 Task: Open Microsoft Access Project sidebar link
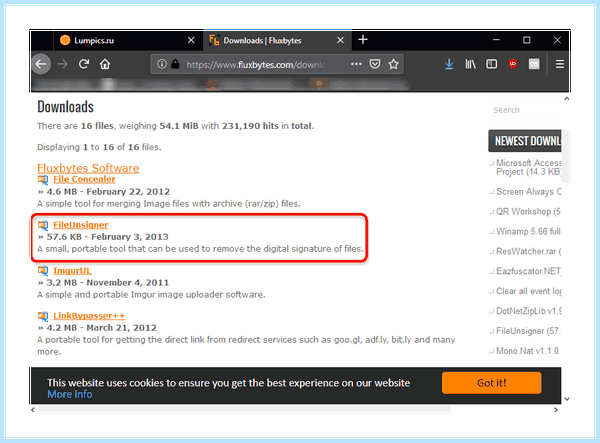coord(528,168)
